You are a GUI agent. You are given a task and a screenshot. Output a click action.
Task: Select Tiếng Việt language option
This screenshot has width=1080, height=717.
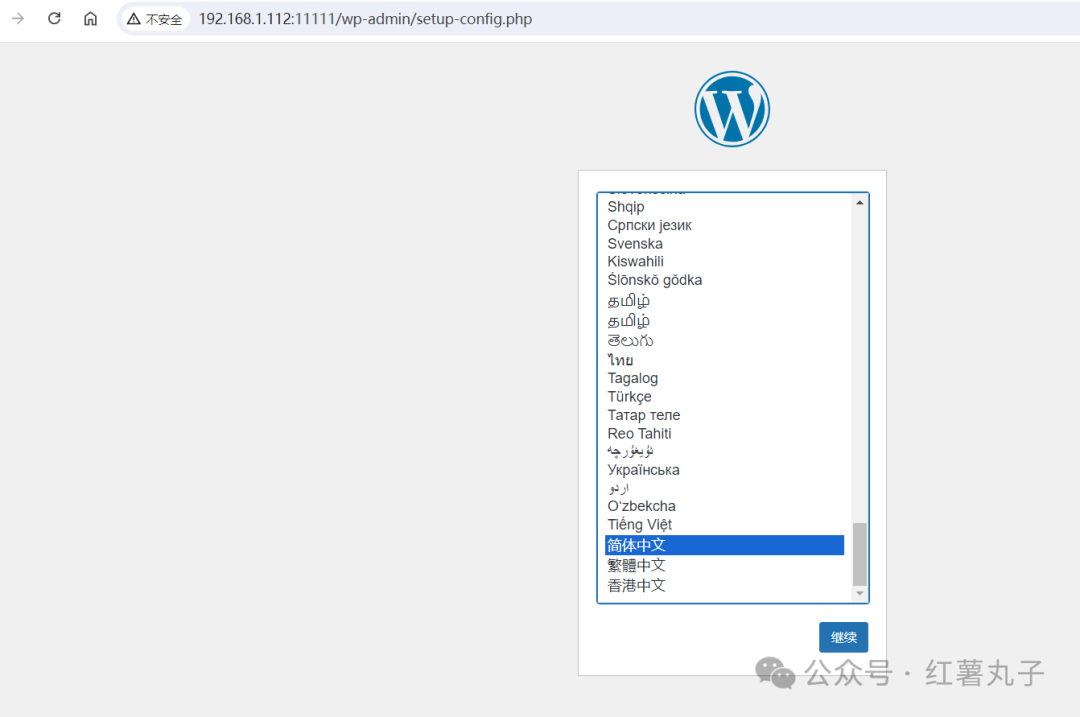pos(639,525)
